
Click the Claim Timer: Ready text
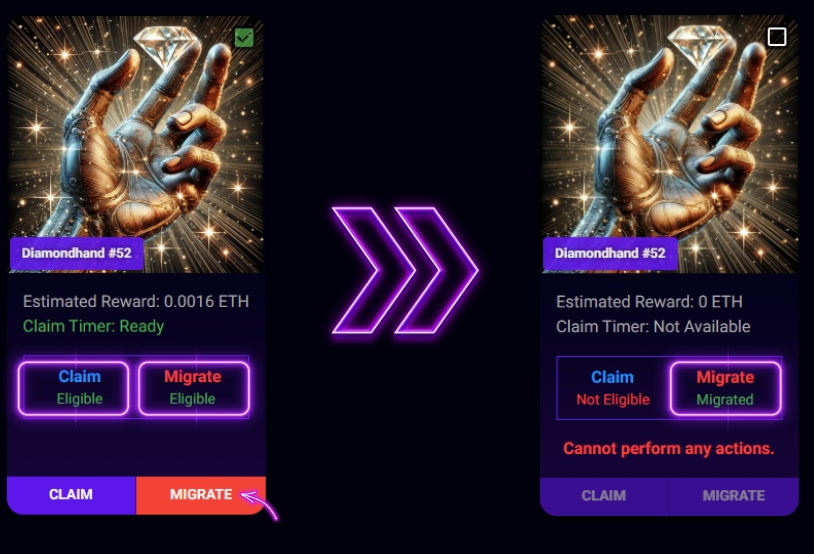(93, 327)
